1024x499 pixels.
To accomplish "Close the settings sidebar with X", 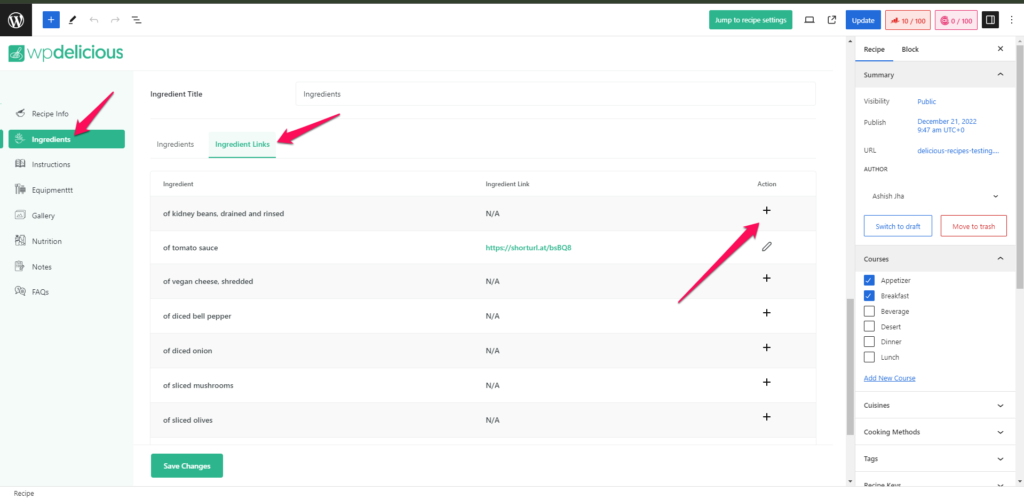I will click(x=1000, y=49).
